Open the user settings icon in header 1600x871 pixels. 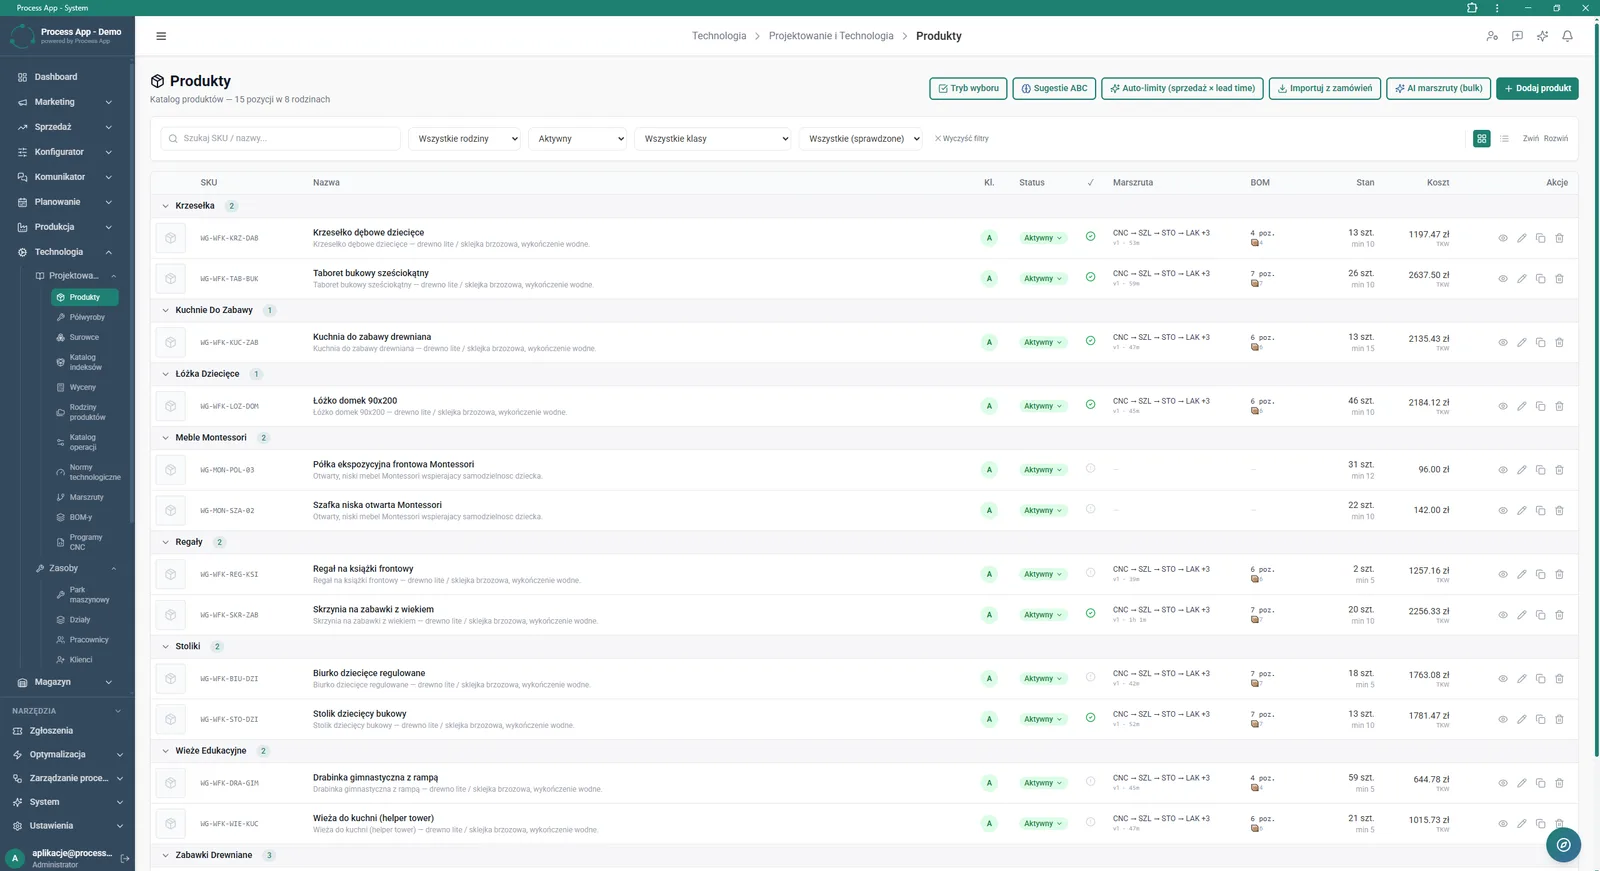point(1492,36)
